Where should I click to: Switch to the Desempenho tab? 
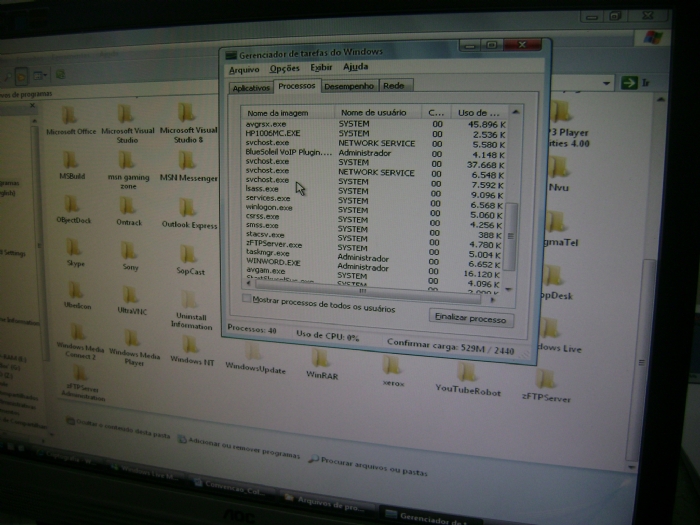pyautogui.click(x=349, y=86)
